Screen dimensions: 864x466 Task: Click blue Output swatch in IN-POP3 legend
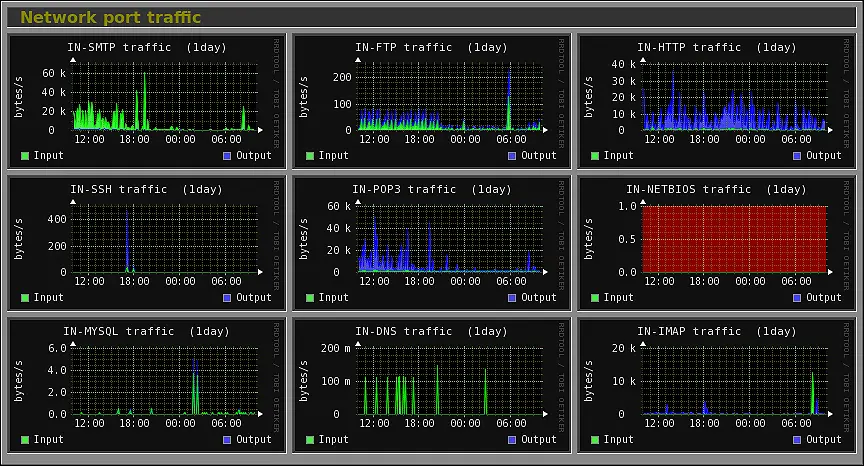[x=512, y=298]
